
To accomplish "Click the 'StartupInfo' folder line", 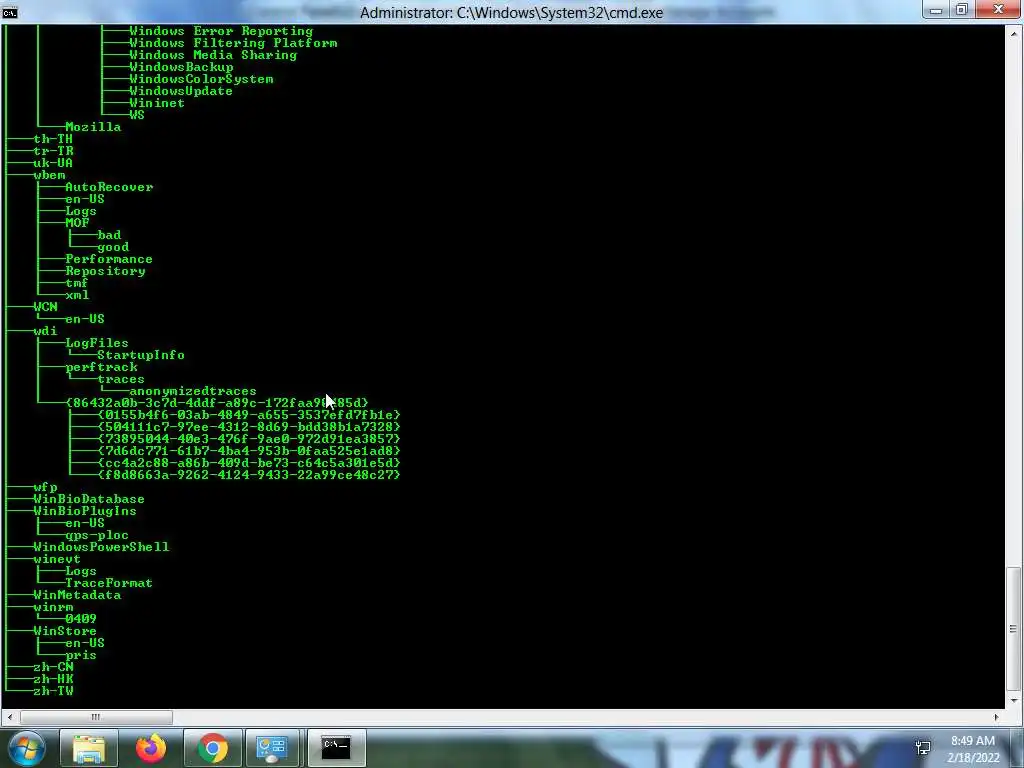I will pyautogui.click(x=141, y=355).
